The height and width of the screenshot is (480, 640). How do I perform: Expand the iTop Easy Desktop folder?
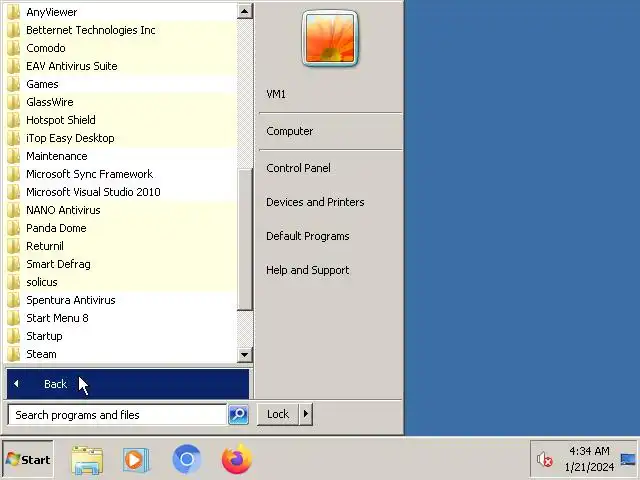click(x=121, y=138)
